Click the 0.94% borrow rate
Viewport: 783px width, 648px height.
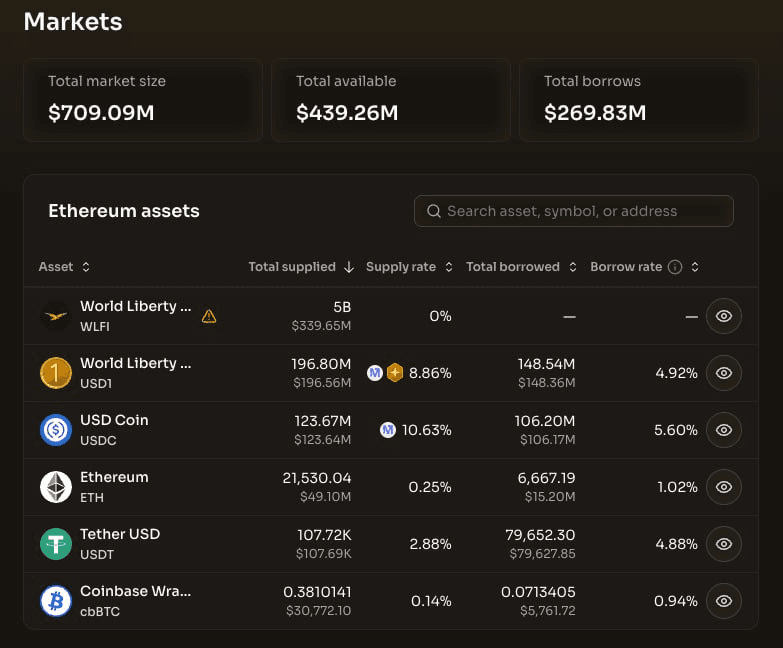pos(676,601)
